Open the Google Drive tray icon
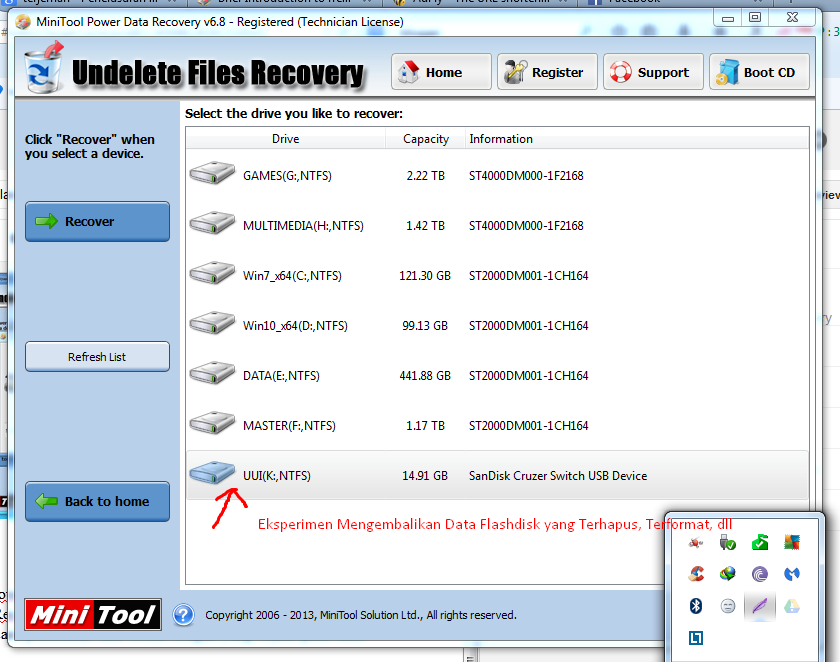840x662 pixels. click(791, 606)
